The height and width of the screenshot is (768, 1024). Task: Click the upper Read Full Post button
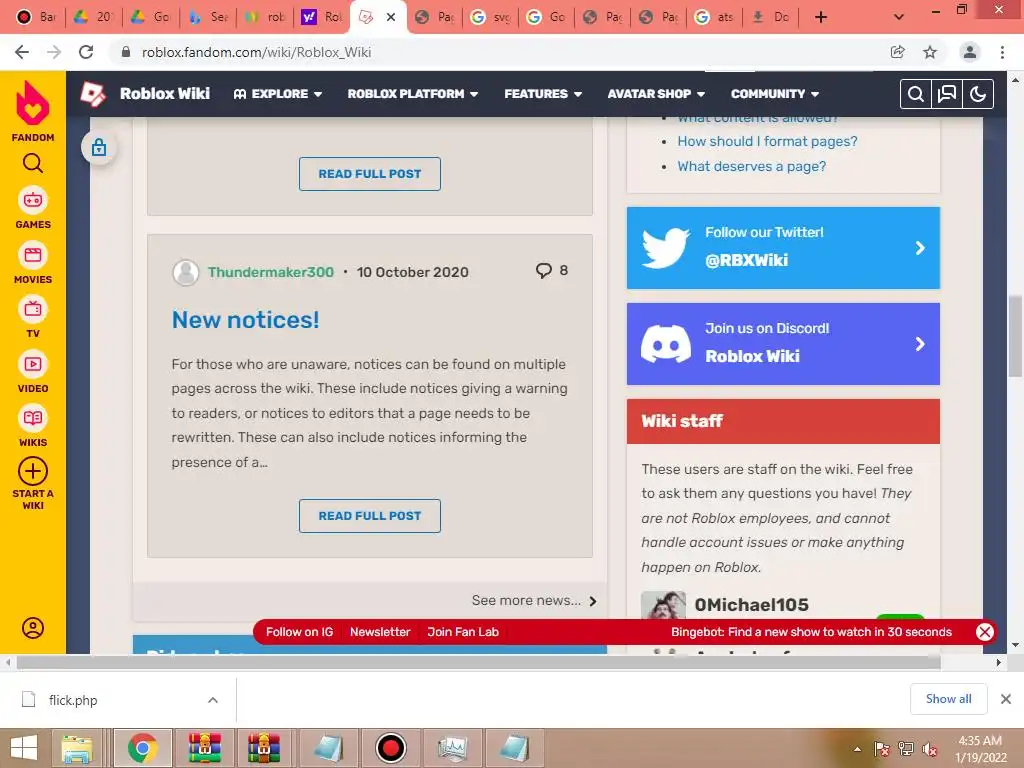[370, 174]
